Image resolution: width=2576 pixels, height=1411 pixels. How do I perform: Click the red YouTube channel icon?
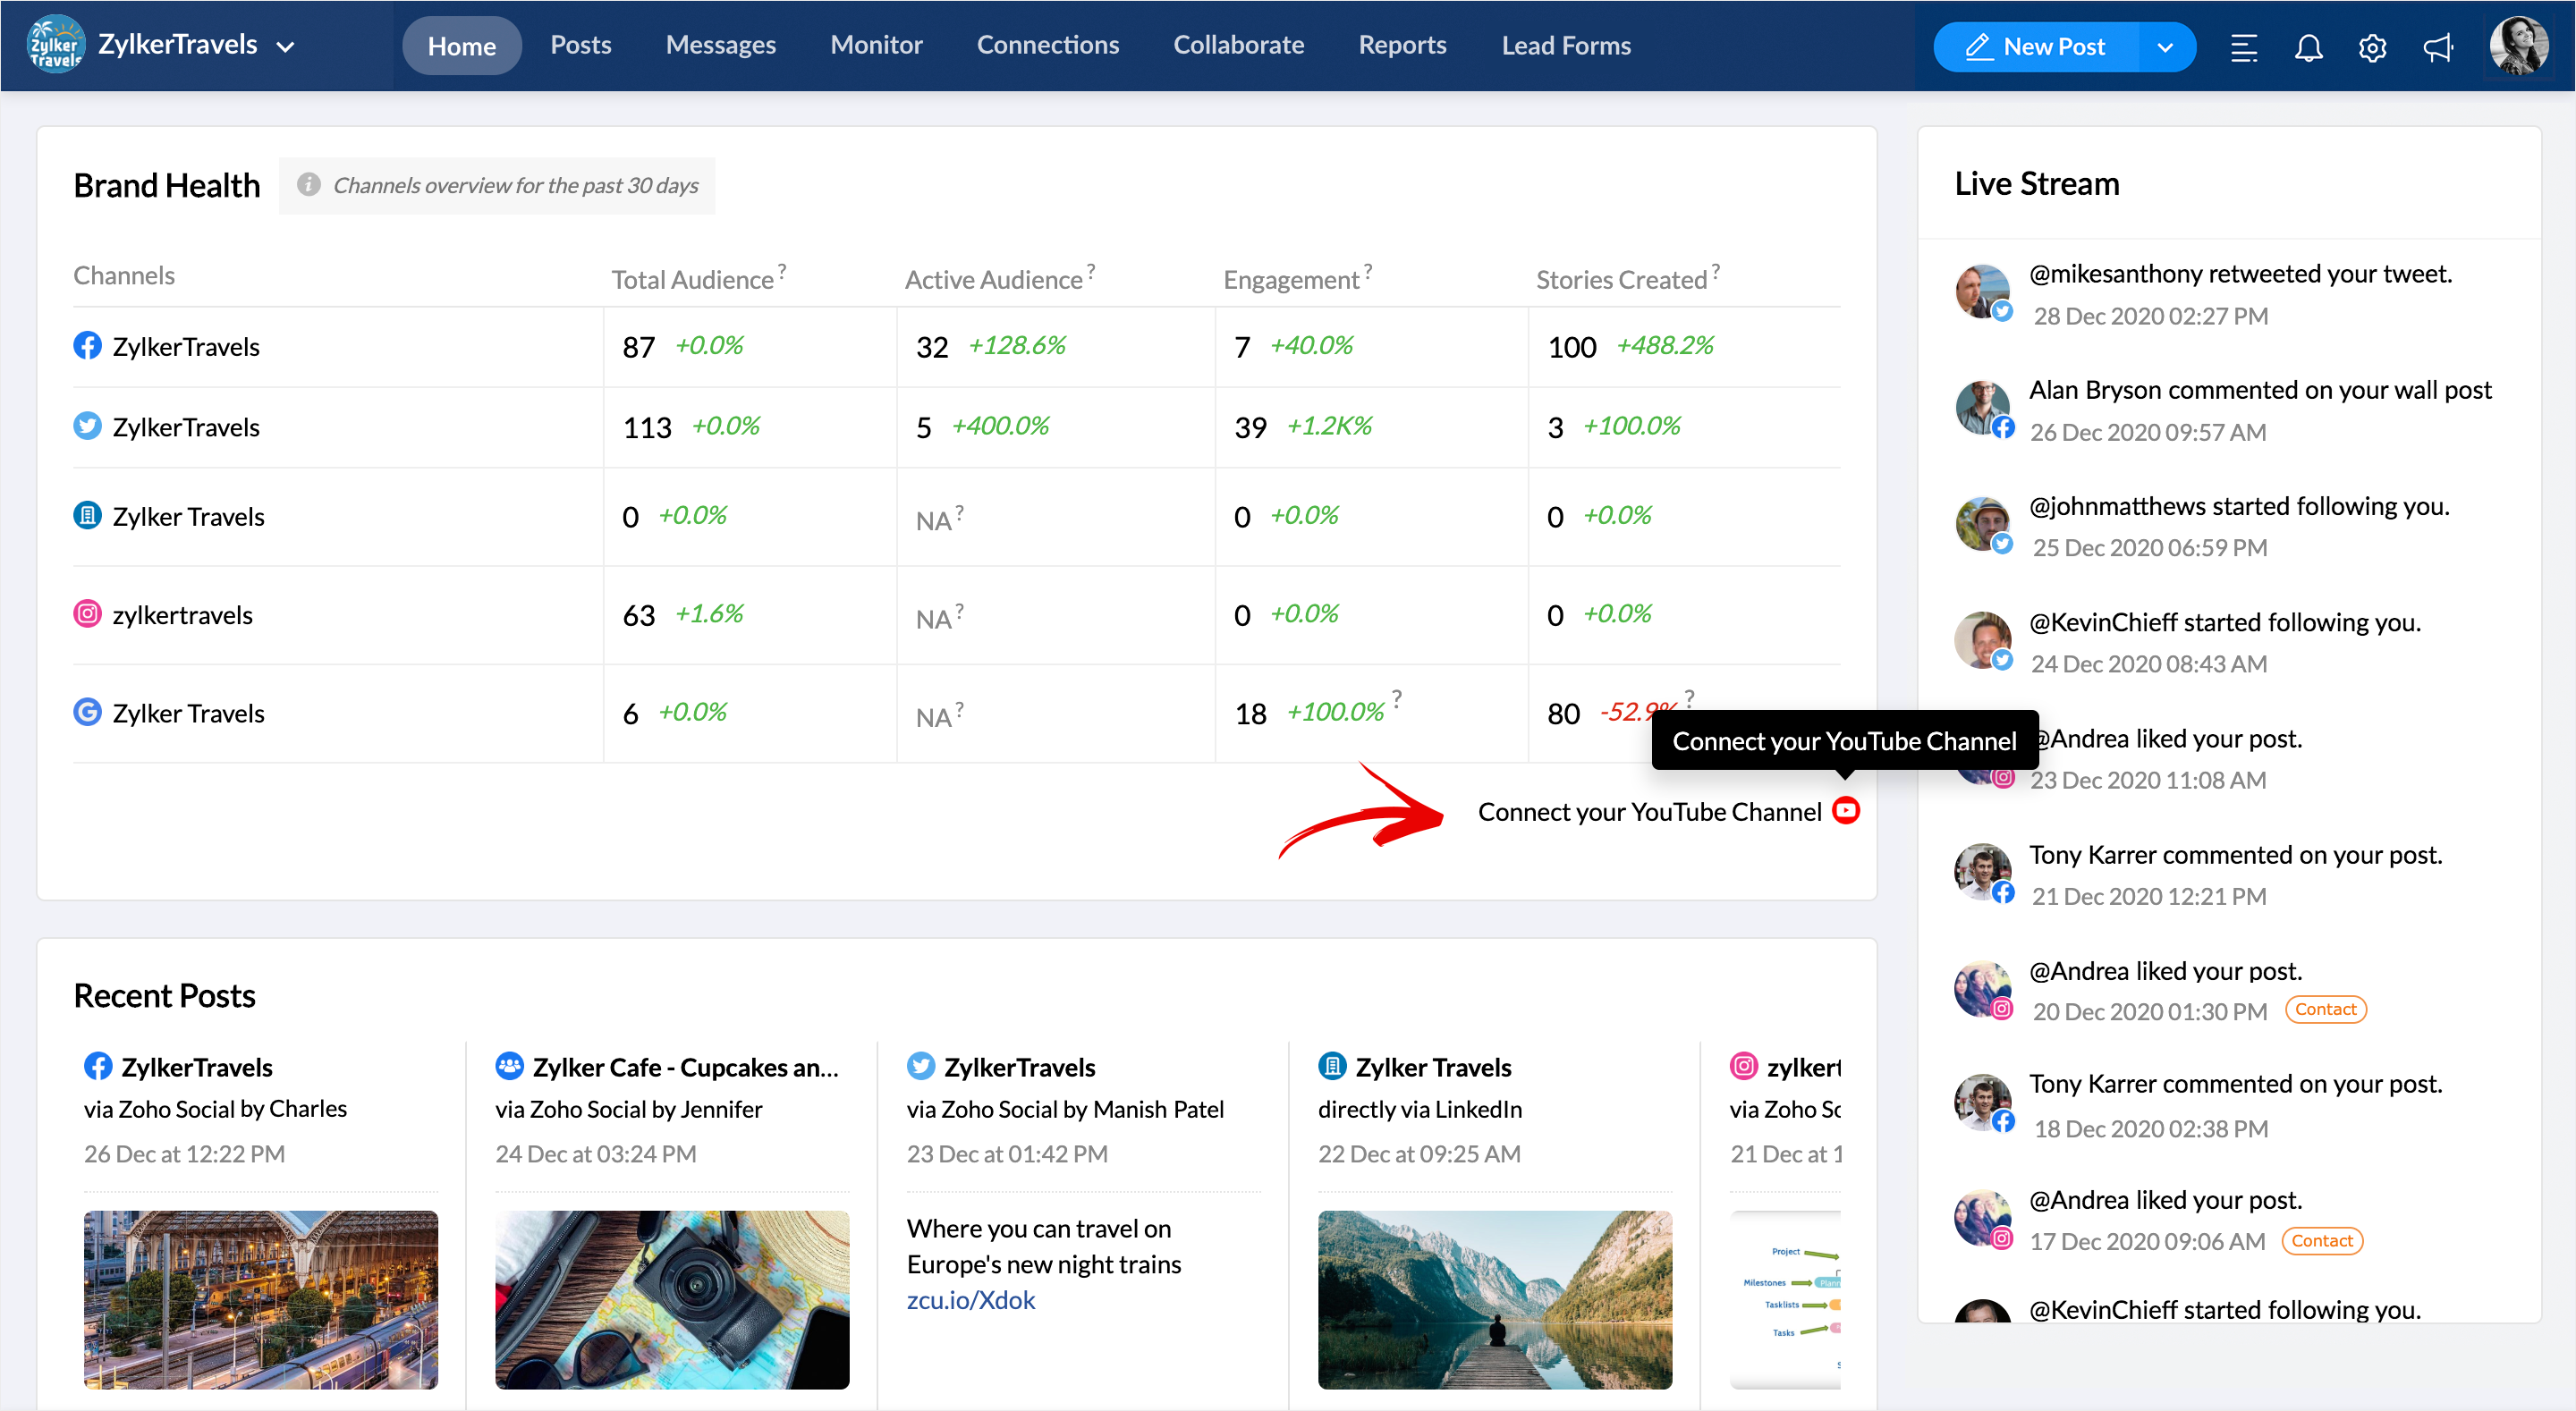1845,810
